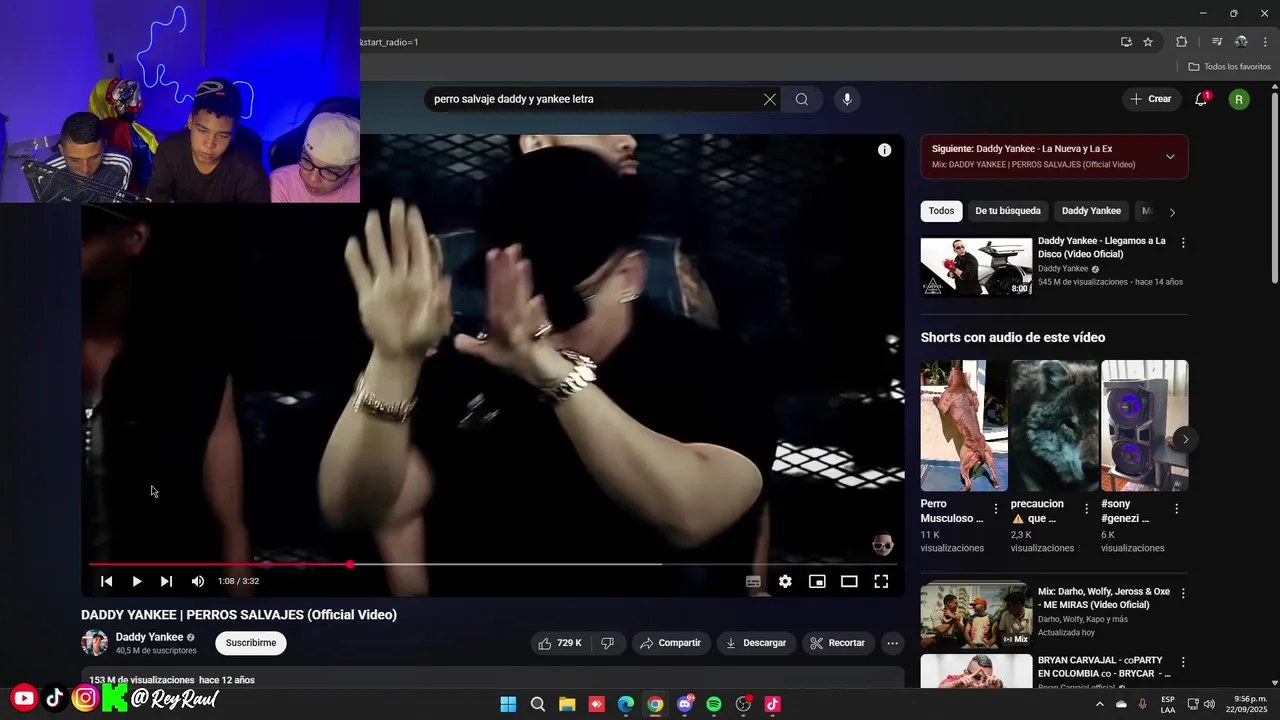Click the Recortar clip button
The height and width of the screenshot is (720, 1280).
click(x=838, y=643)
